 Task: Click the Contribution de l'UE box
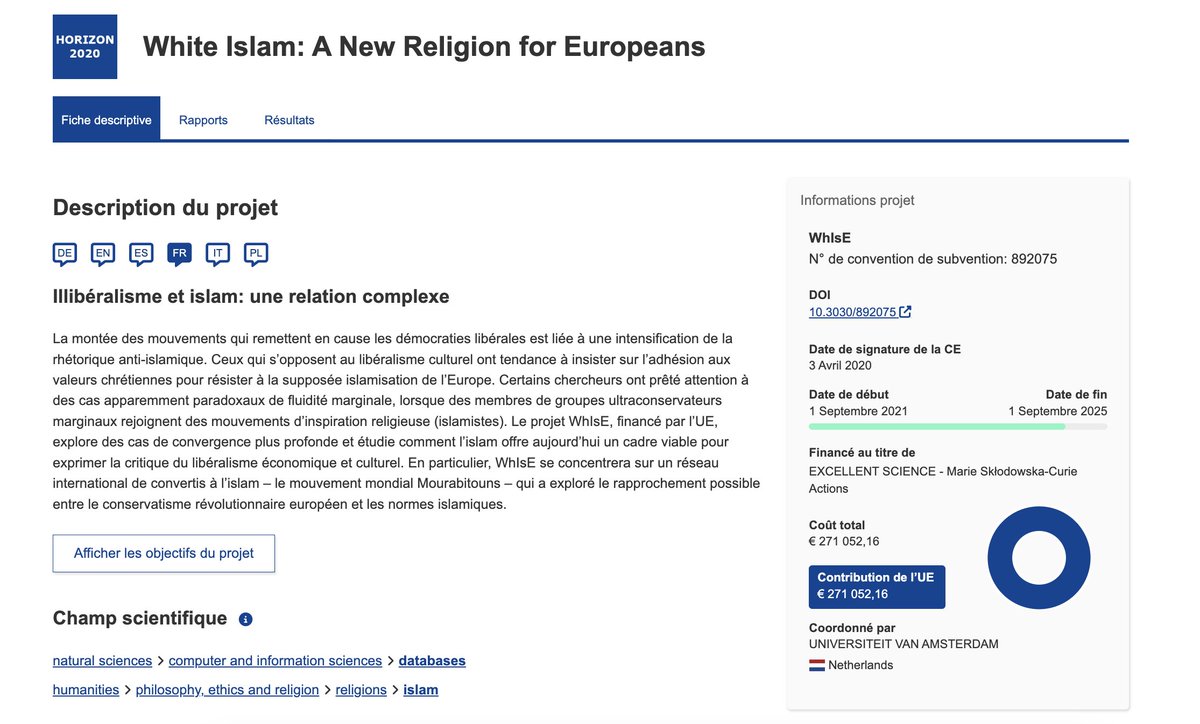[x=877, y=587]
